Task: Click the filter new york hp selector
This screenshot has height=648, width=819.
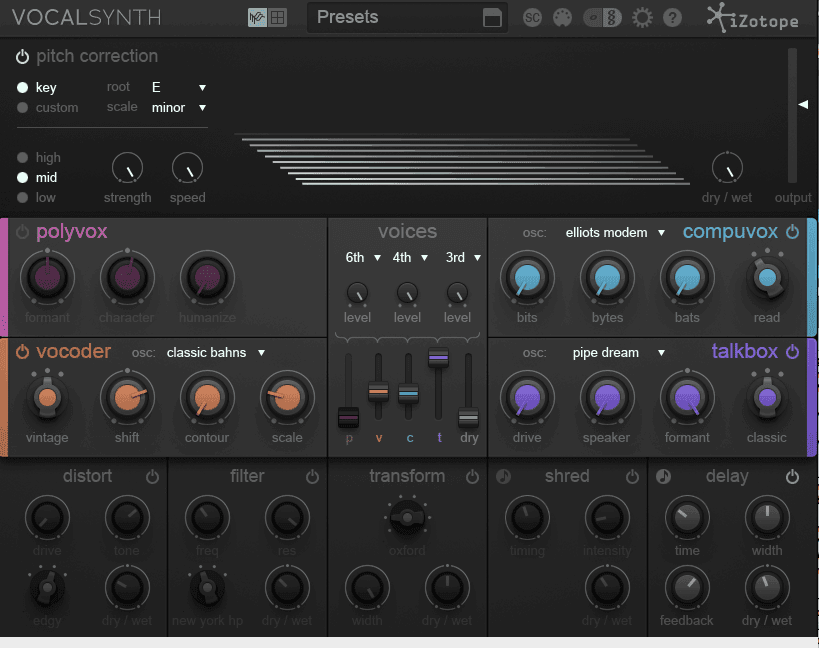Action: 207,587
